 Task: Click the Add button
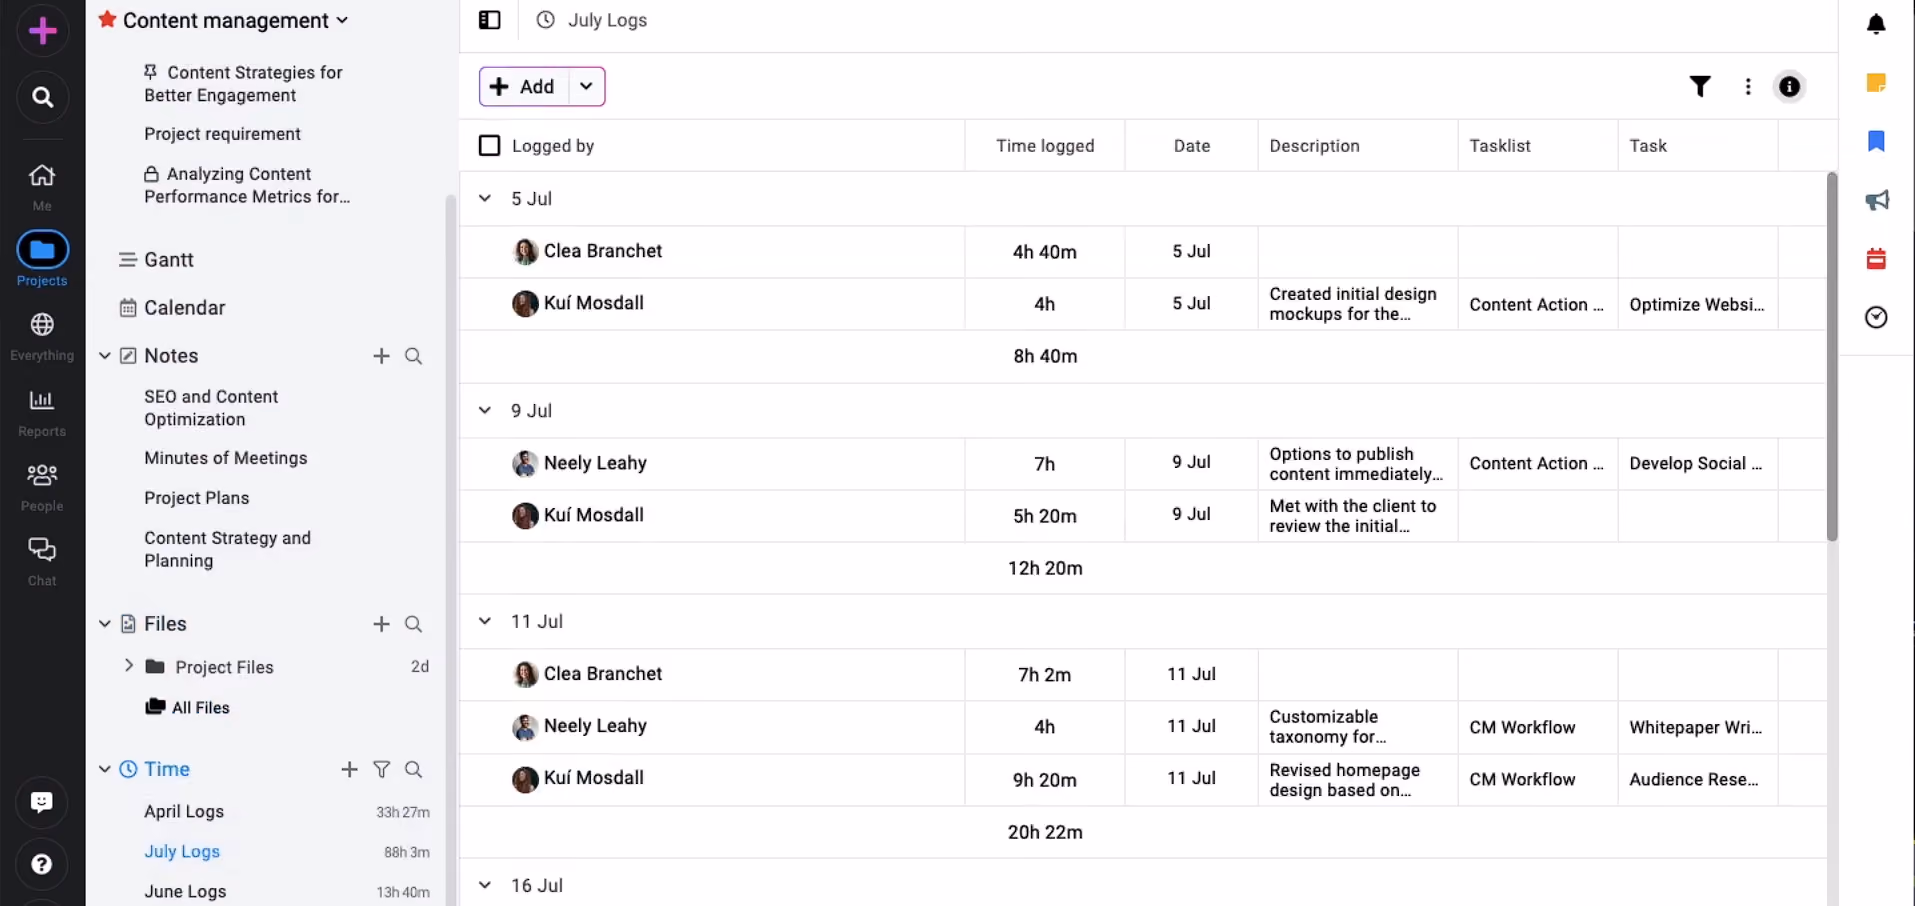[523, 86]
